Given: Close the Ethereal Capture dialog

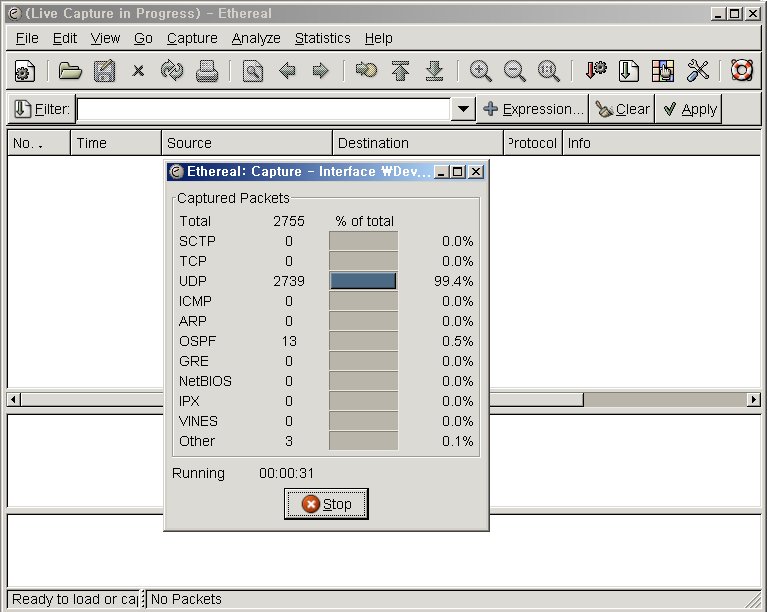Looking at the screenshot, I should click(476, 172).
